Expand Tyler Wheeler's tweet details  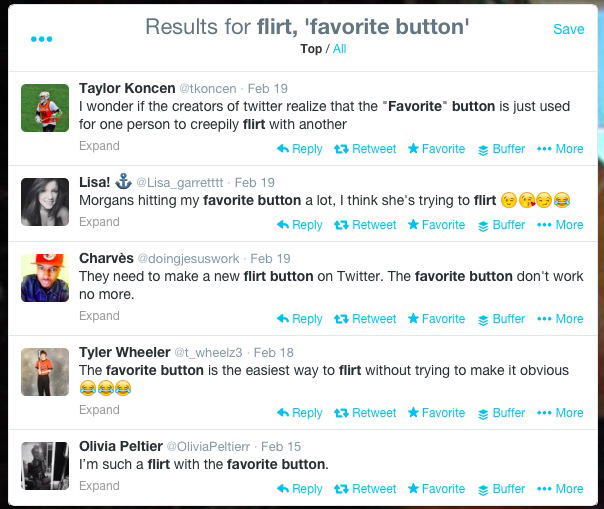[99, 410]
